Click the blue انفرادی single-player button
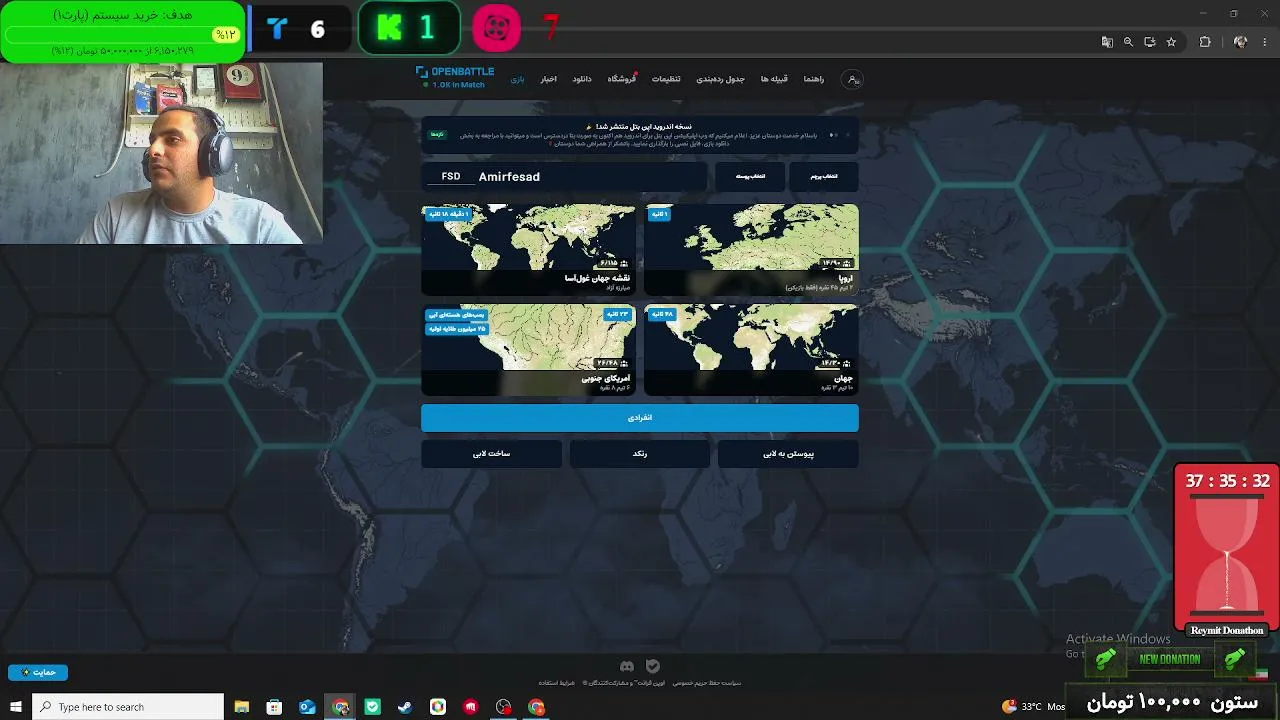The height and width of the screenshot is (720, 1280). tap(640, 418)
